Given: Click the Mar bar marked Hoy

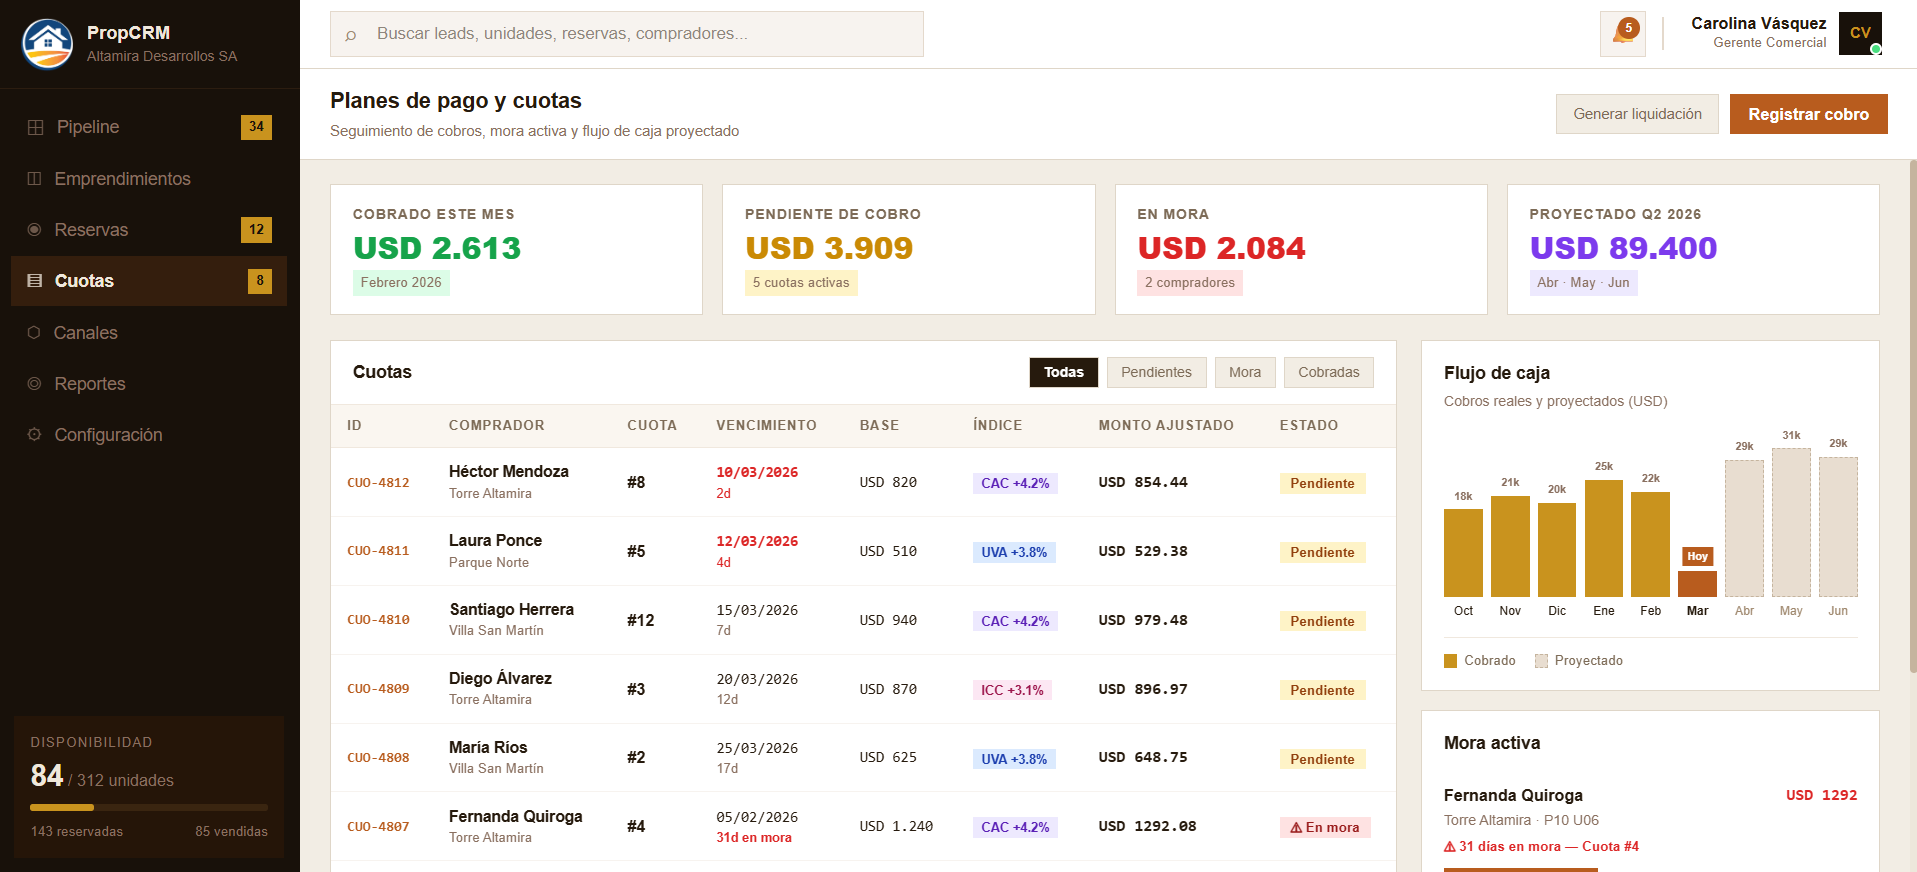Looking at the screenshot, I should point(1697,584).
